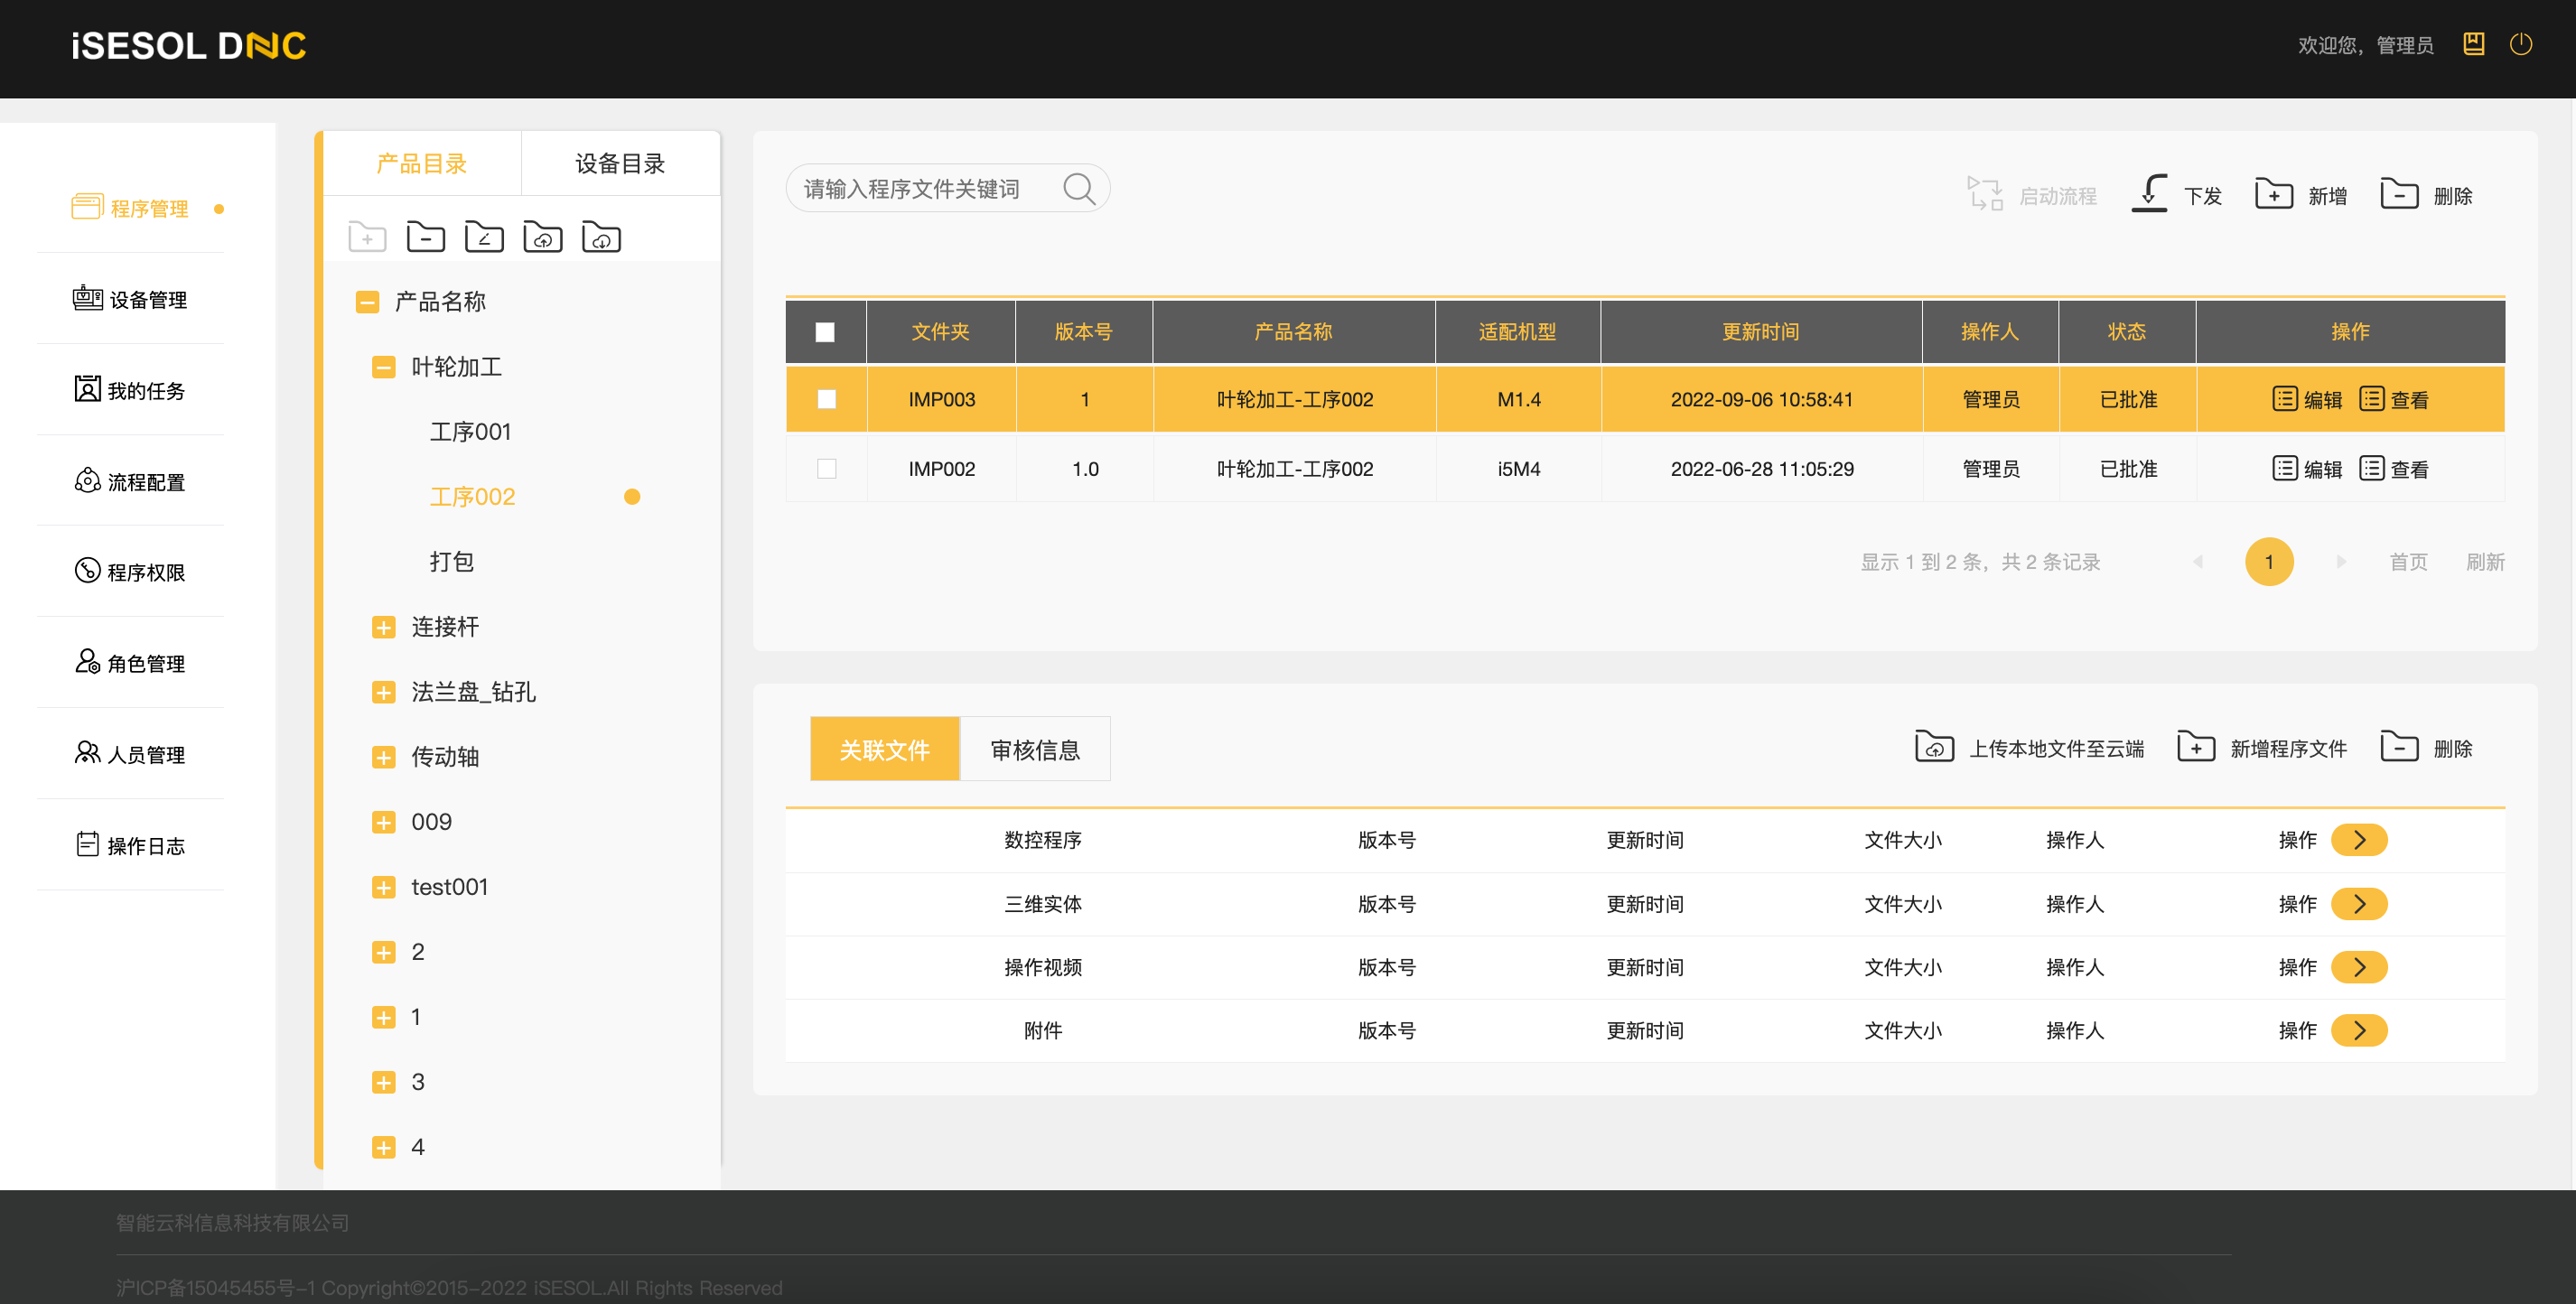Click the disabled 启动流程 icon

click(x=1985, y=193)
